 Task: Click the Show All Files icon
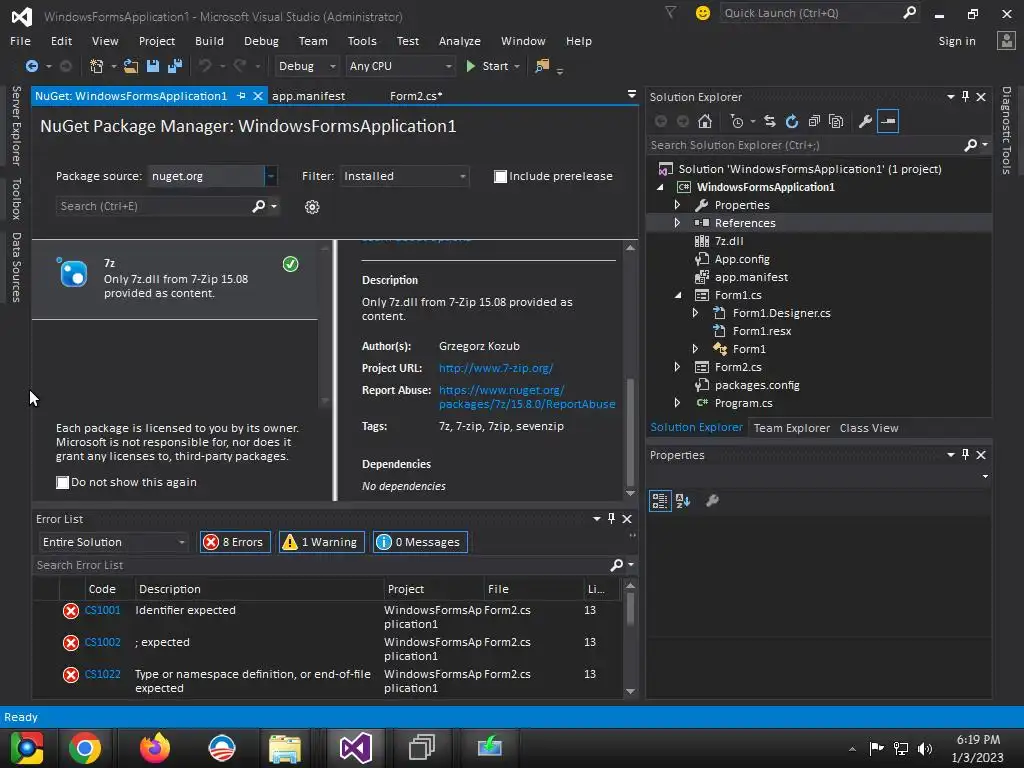tap(836, 121)
